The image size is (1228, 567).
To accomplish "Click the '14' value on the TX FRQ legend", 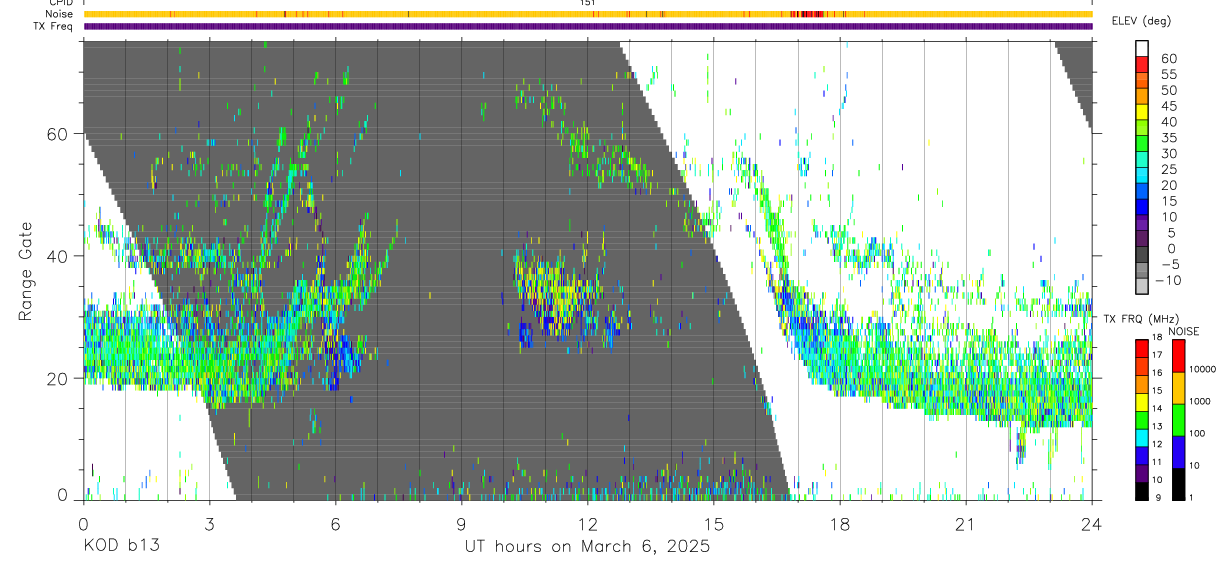I will (x=1159, y=408).
